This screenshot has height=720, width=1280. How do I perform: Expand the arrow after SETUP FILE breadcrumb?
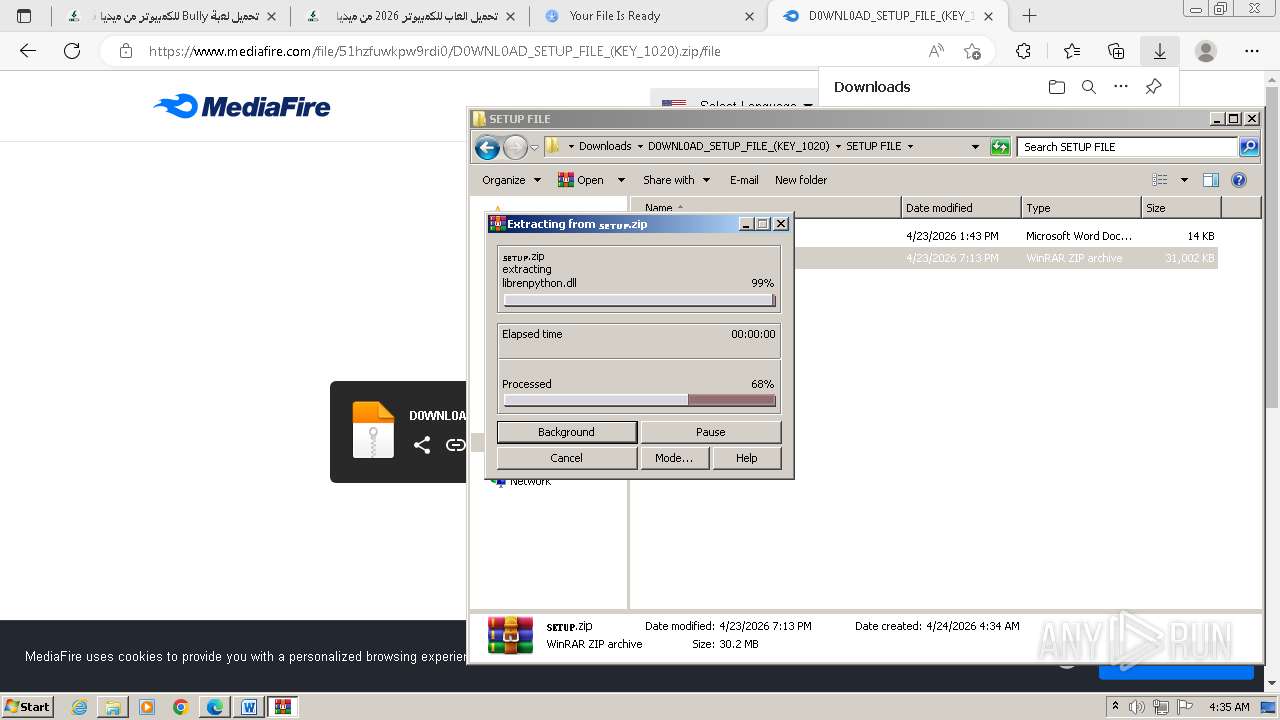[x=910, y=146]
